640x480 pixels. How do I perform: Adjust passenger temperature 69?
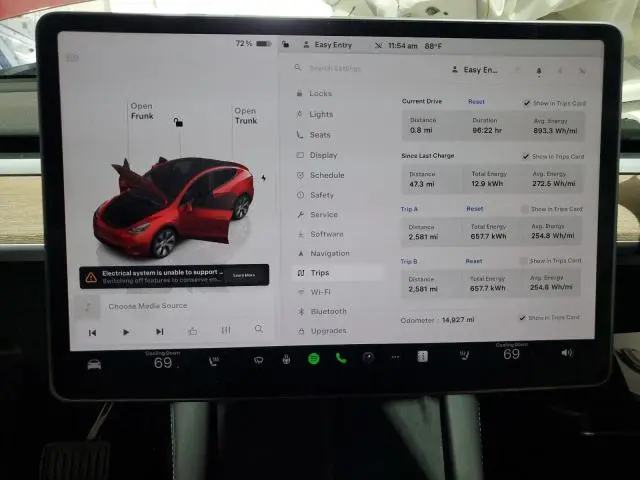[x=511, y=353]
